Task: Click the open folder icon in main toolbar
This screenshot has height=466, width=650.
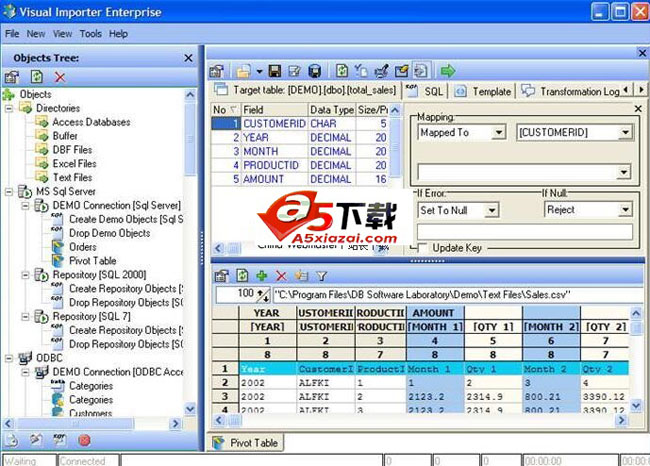Action: 244,71
